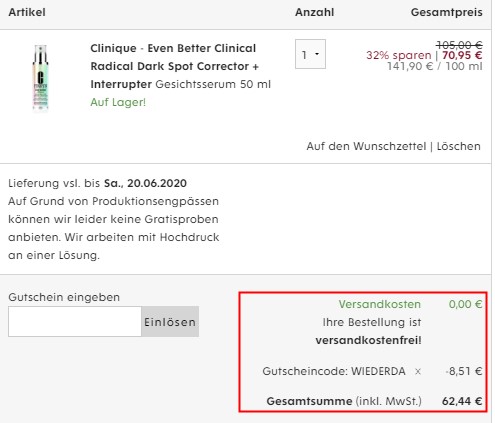
Task: Click the Anzahl column header
Action: pyautogui.click(x=314, y=12)
